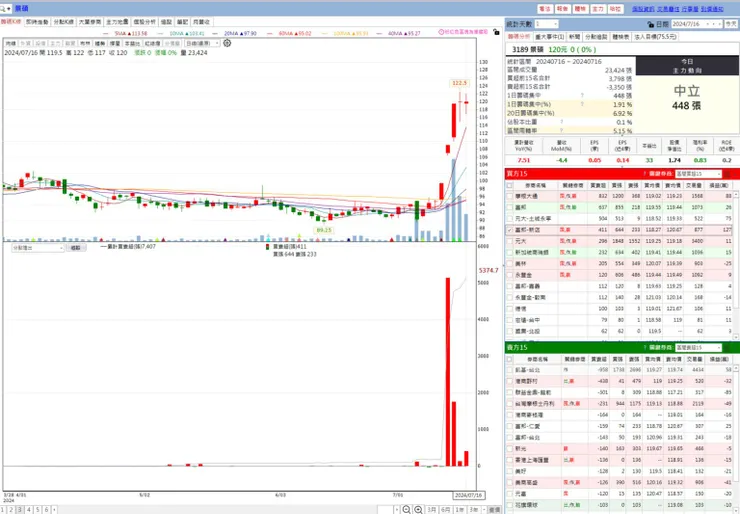This screenshot has height=514, width=740.
Task: Click the help question mark in 買方15 header
Action: coord(644,174)
